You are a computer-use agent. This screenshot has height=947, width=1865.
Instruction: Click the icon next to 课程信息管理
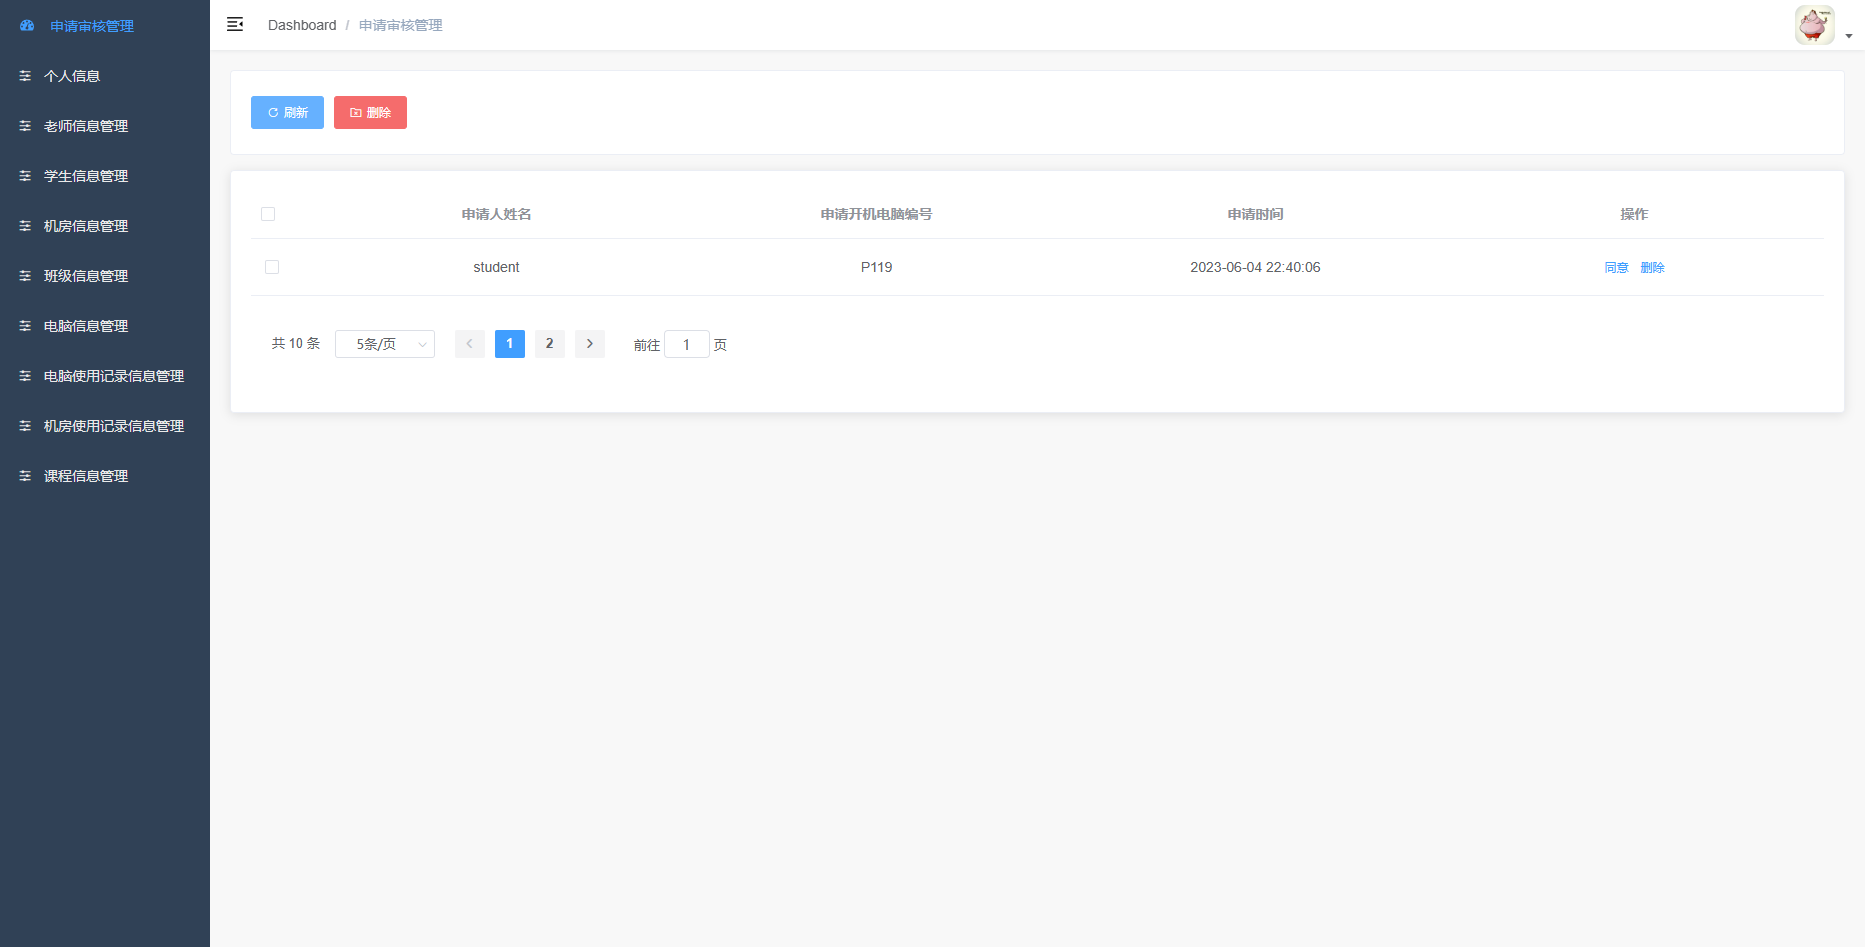pyautogui.click(x=25, y=476)
